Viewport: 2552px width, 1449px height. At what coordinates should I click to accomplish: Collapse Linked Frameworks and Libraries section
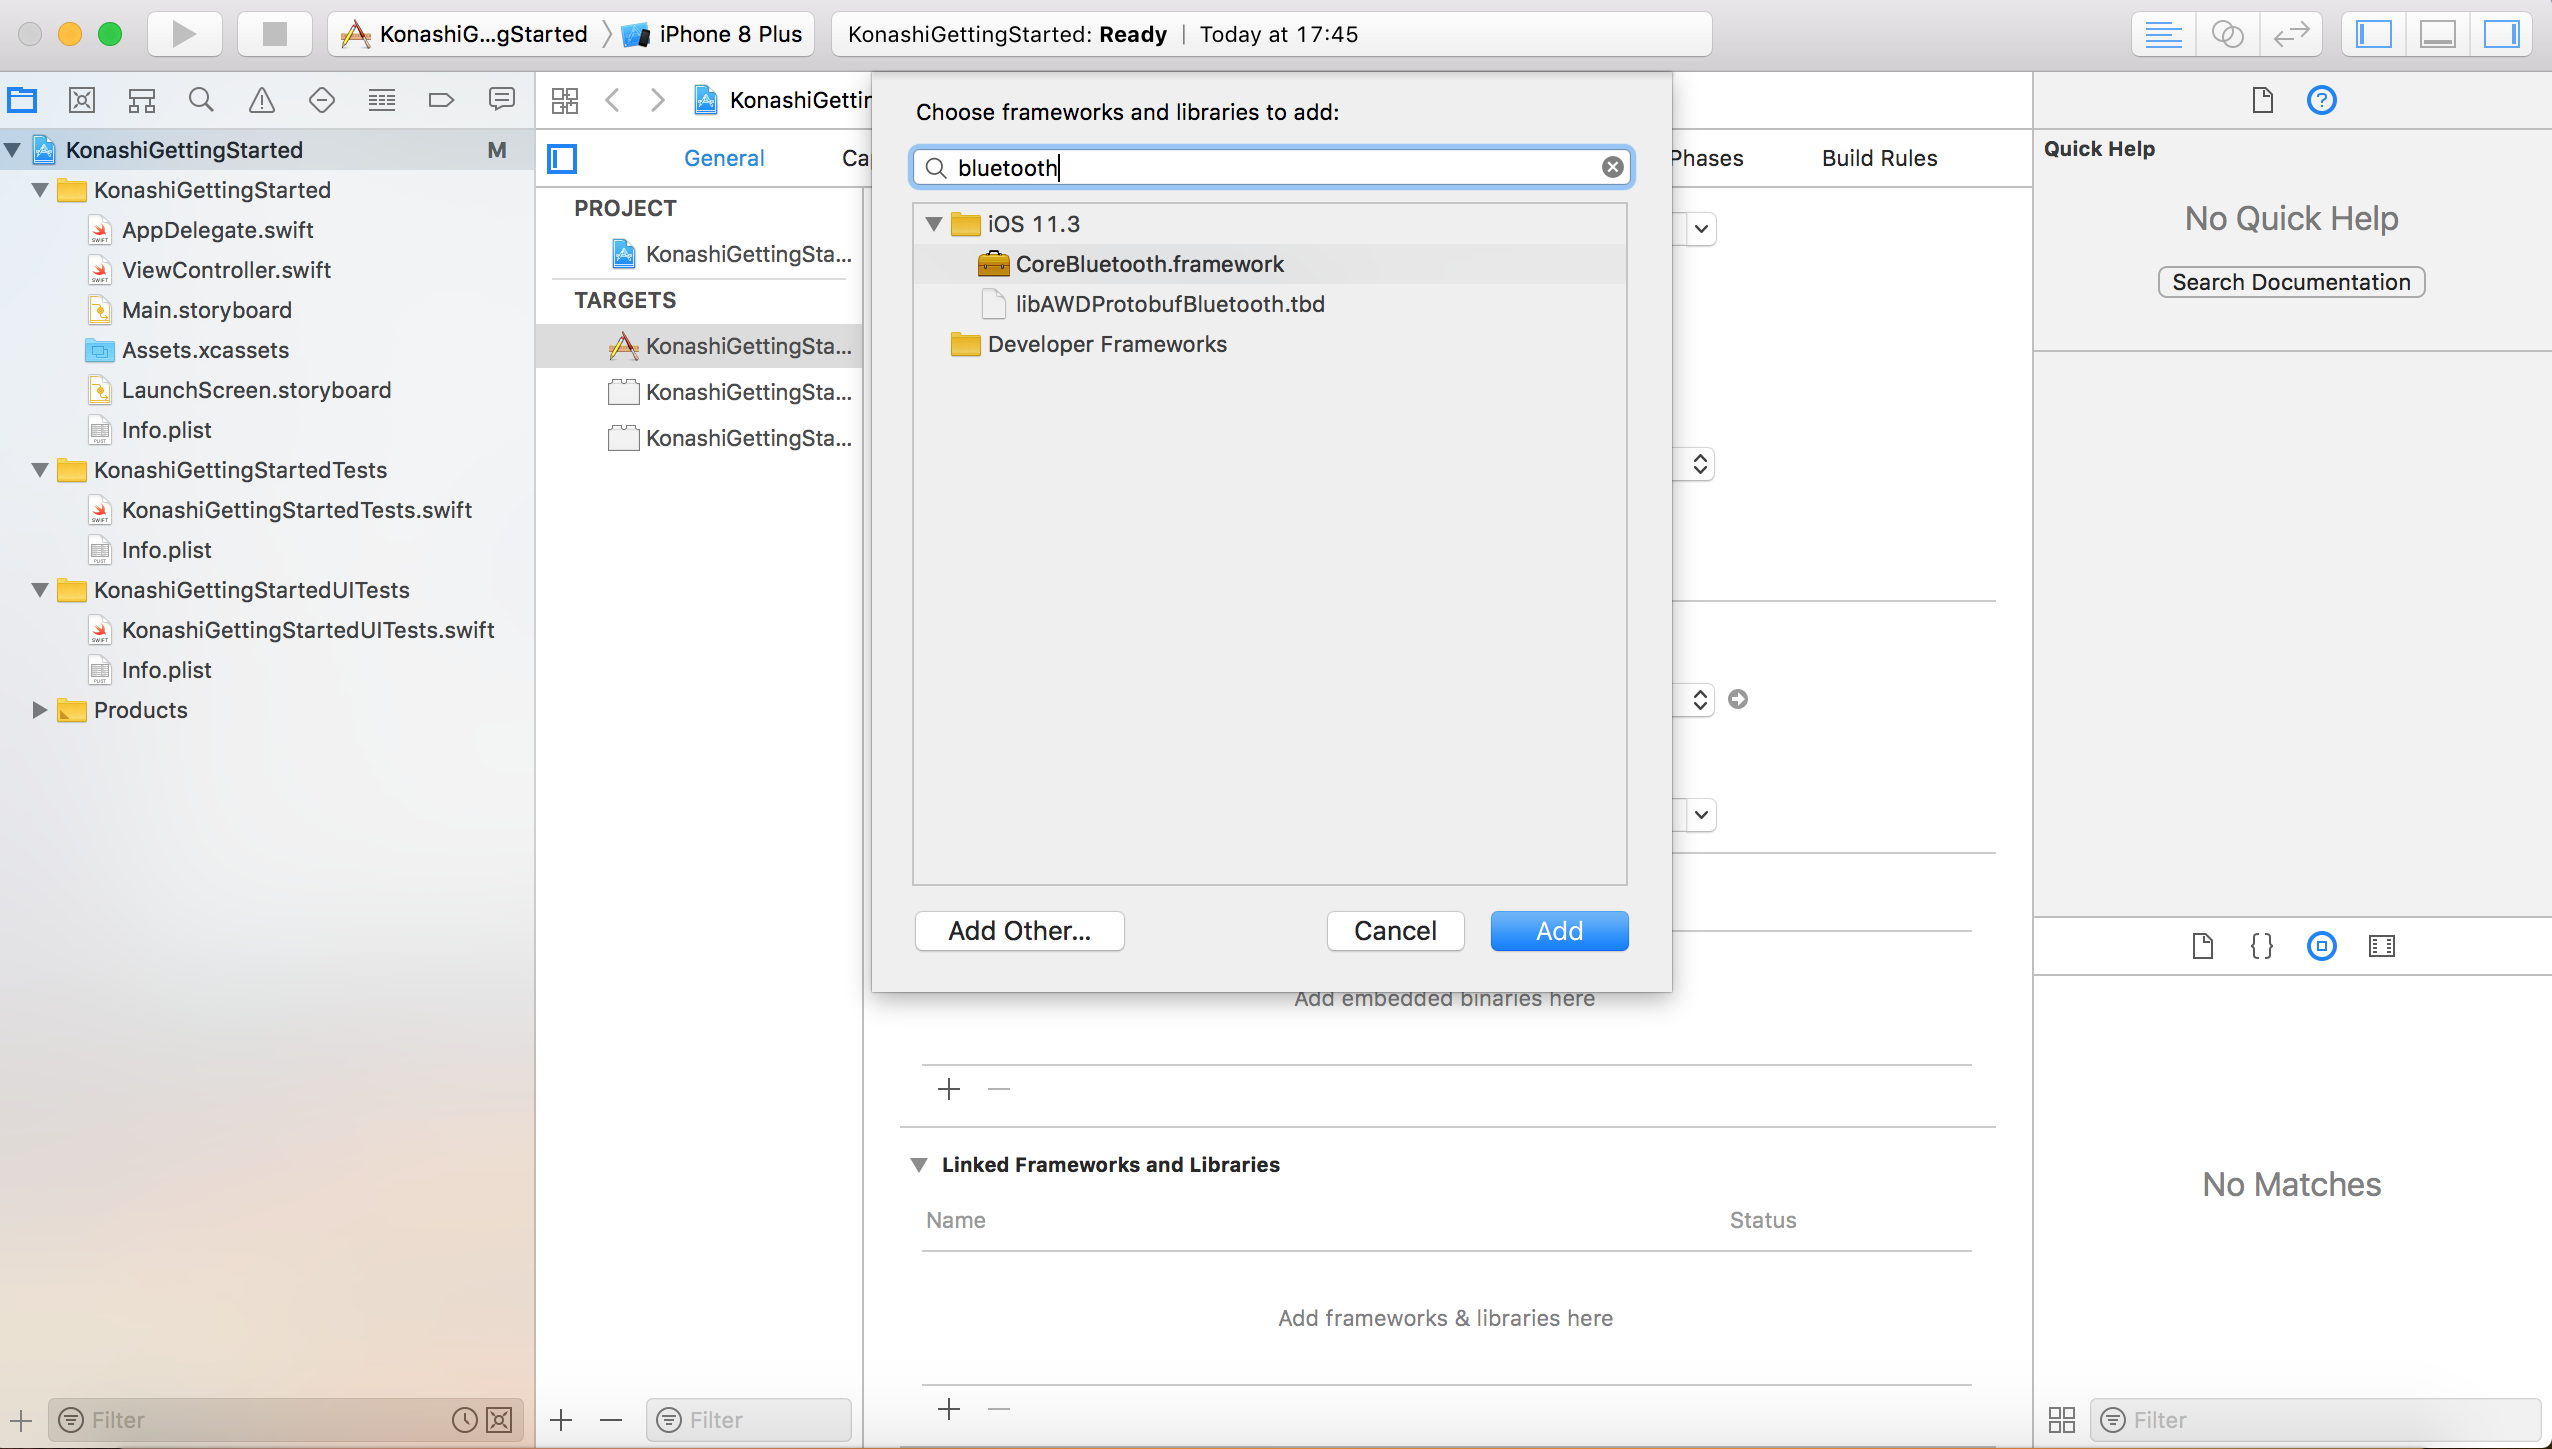(x=918, y=1165)
